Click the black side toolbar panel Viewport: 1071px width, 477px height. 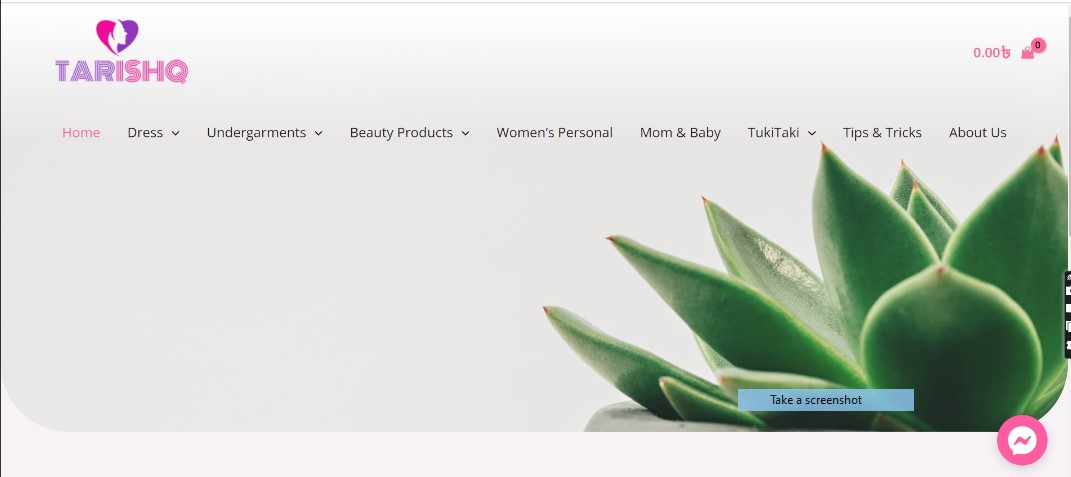(1067, 314)
